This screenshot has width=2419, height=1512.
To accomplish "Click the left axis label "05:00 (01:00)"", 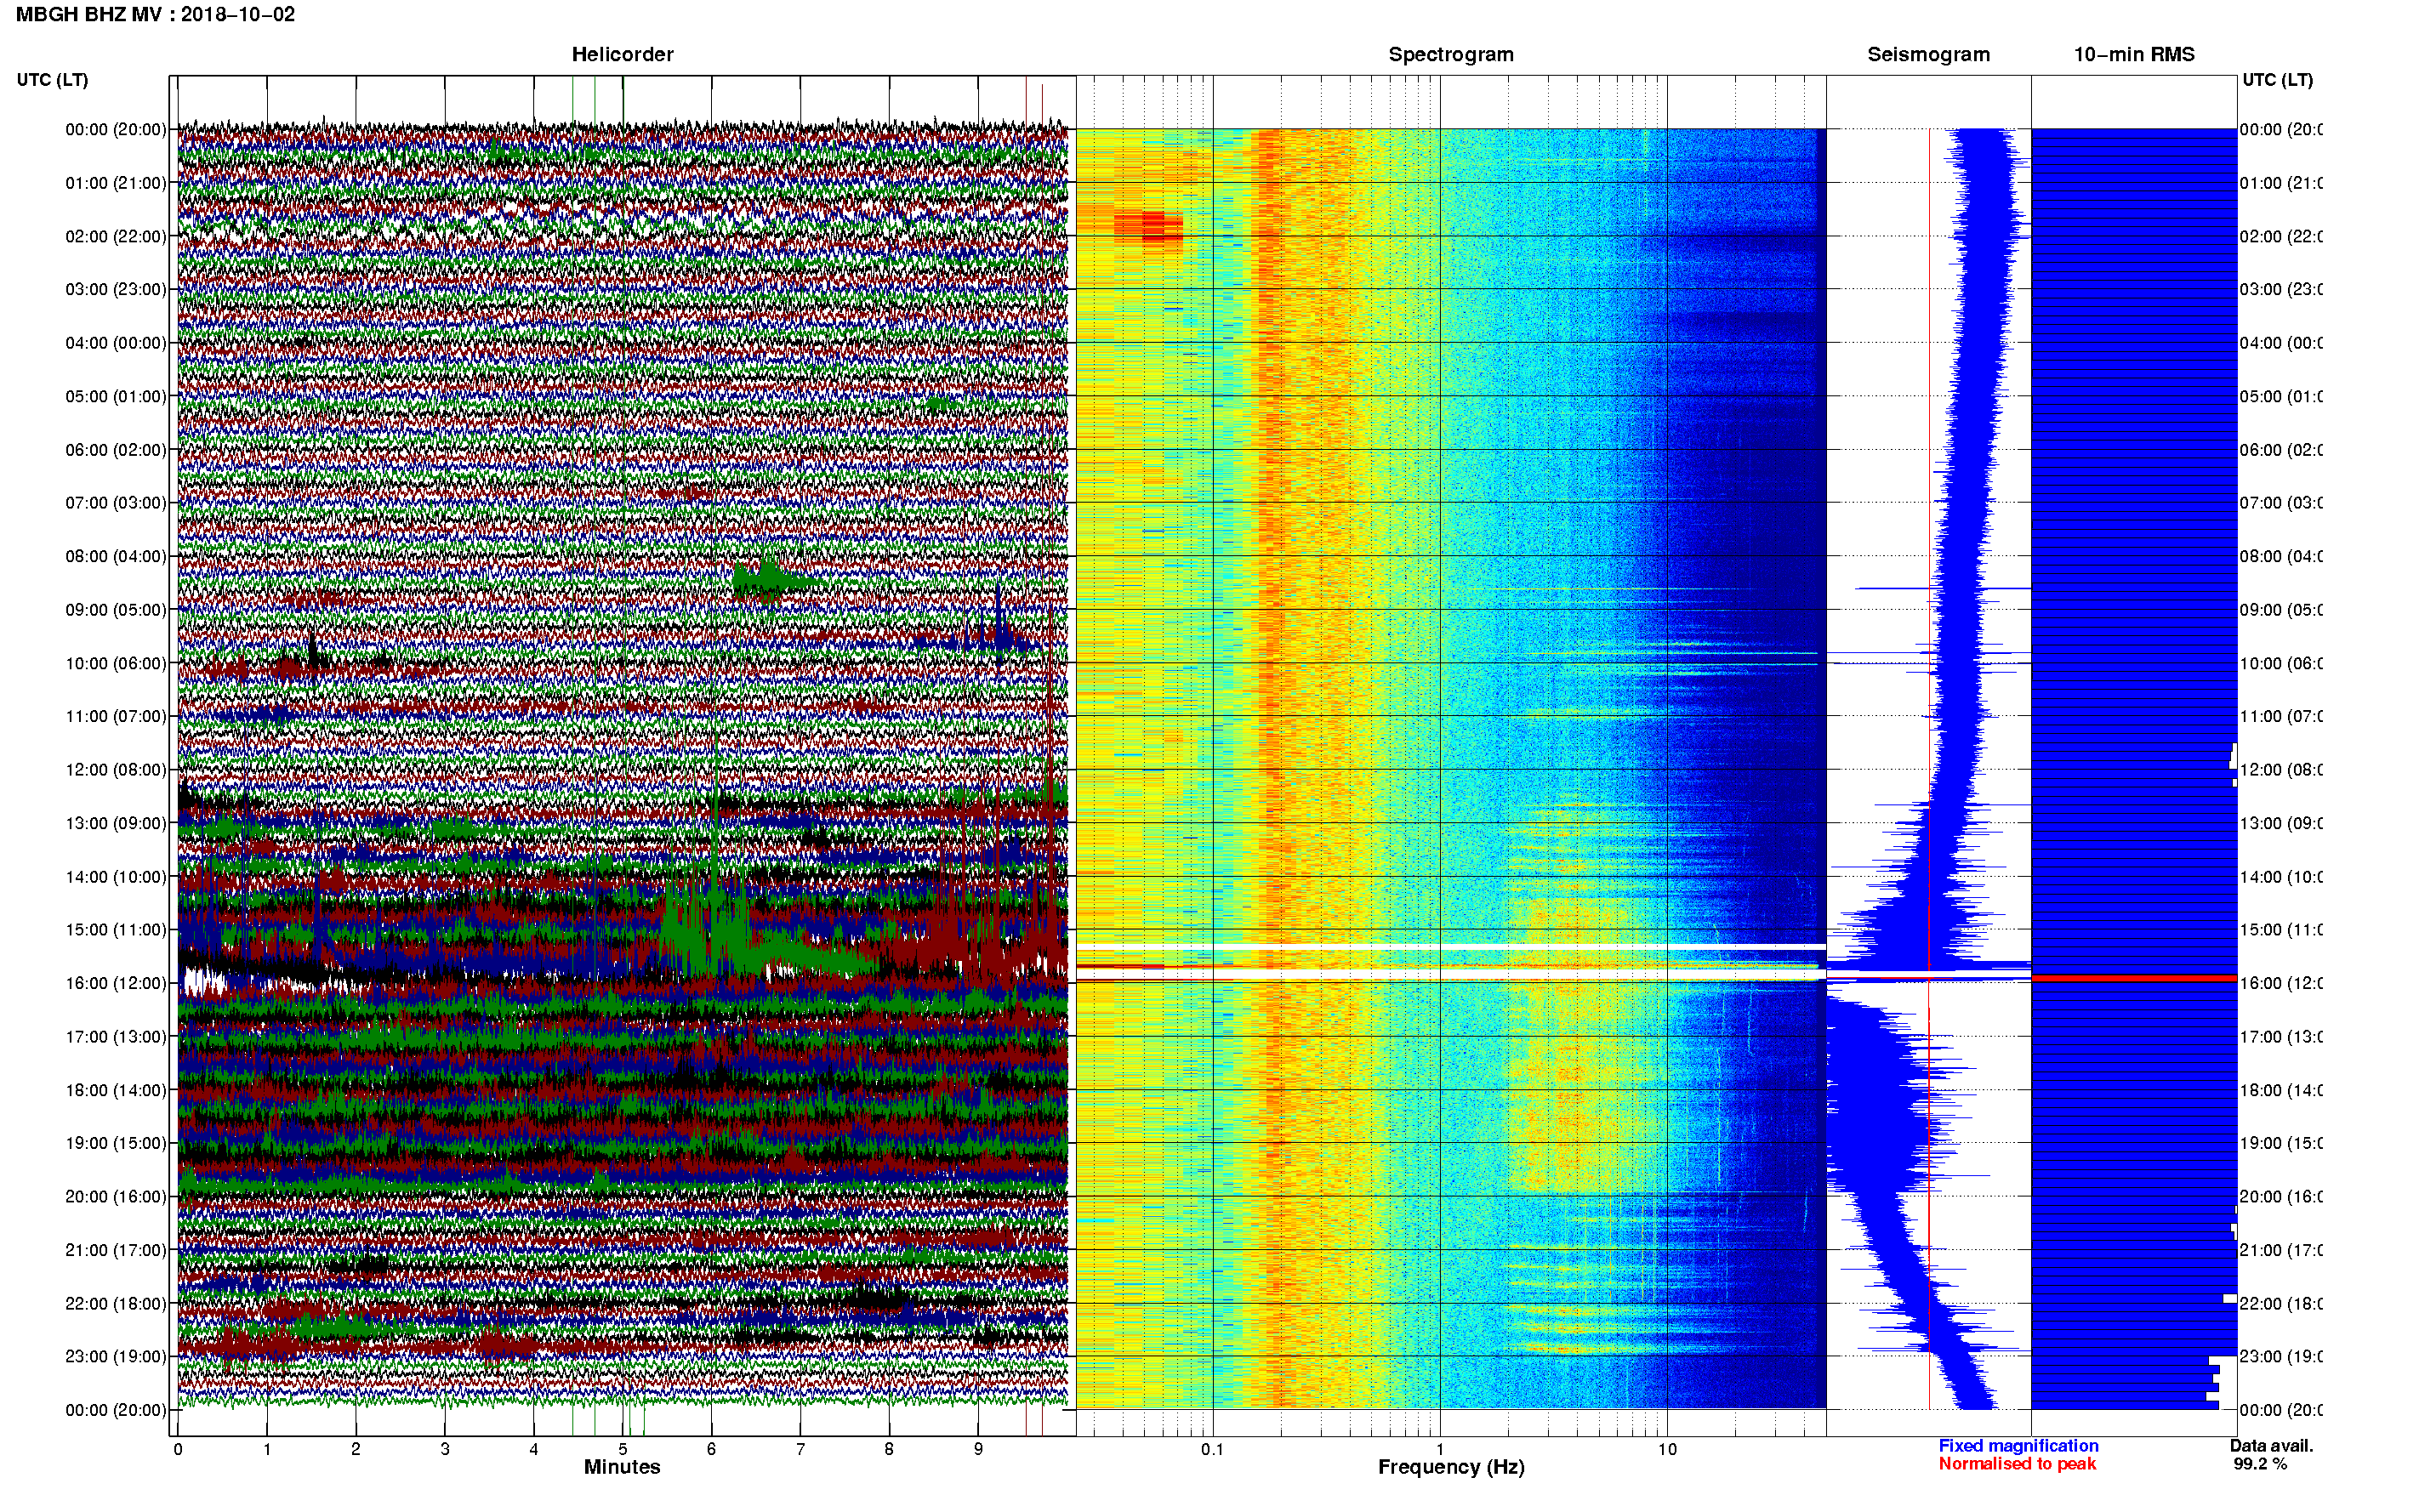I will click(116, 396).
